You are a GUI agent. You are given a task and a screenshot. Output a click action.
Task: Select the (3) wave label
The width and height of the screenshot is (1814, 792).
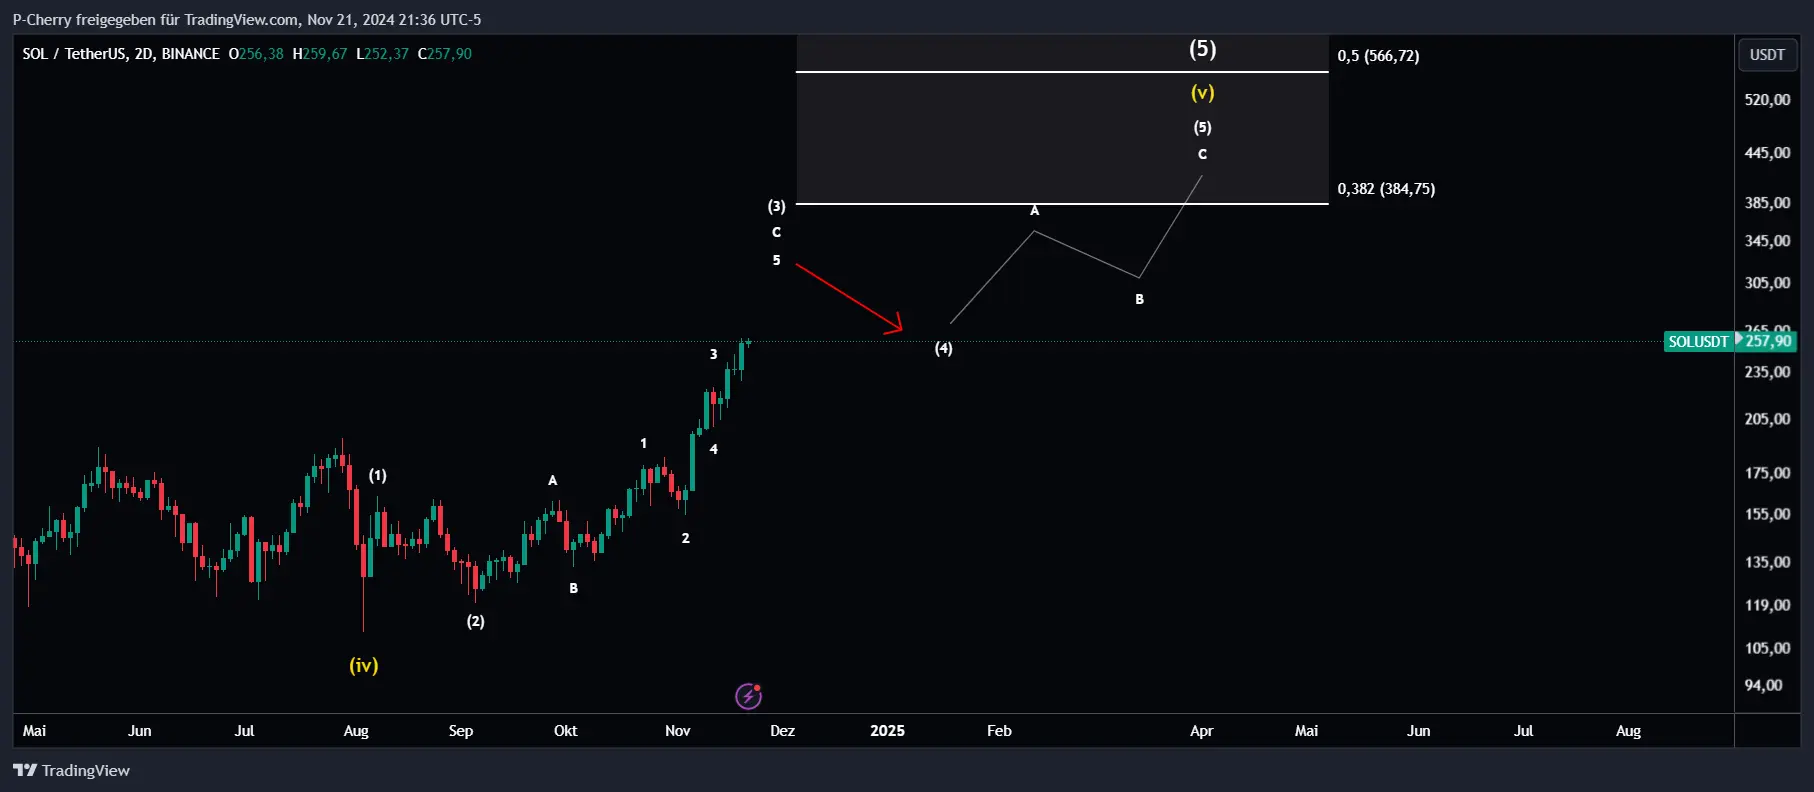coord(776,206)
